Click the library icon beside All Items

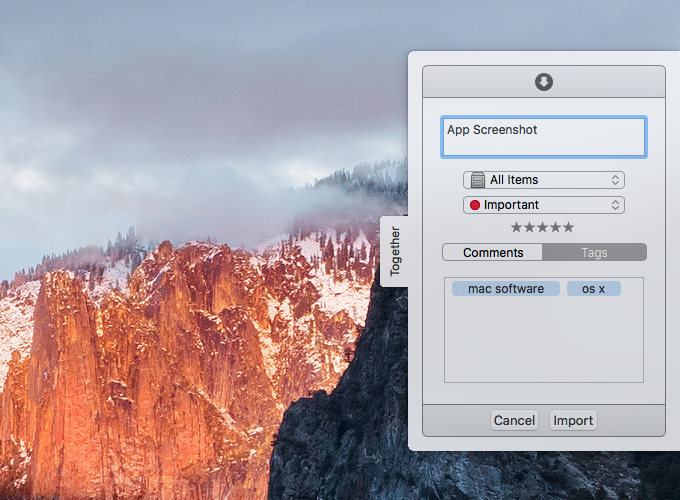(x=477, y=180)
